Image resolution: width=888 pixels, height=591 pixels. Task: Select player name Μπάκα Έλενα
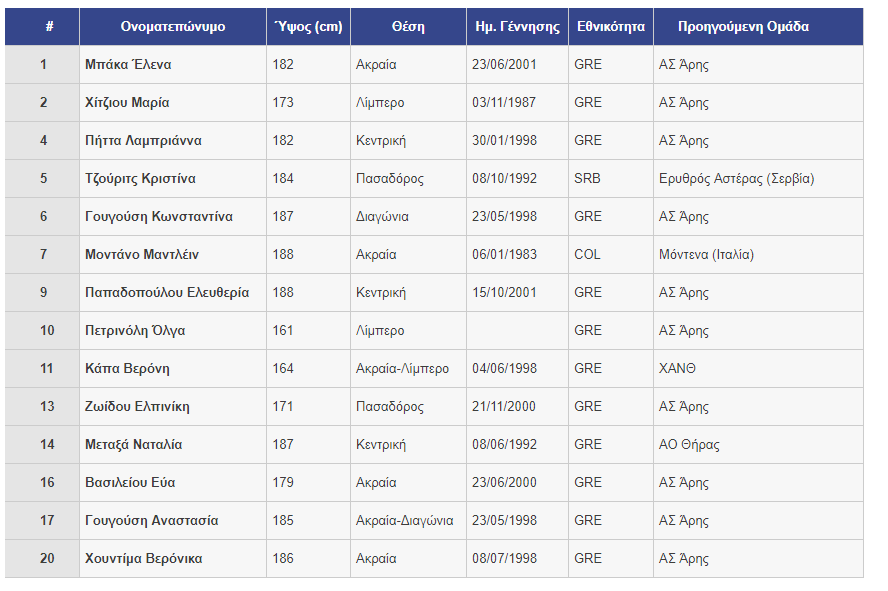coord(128,65)
